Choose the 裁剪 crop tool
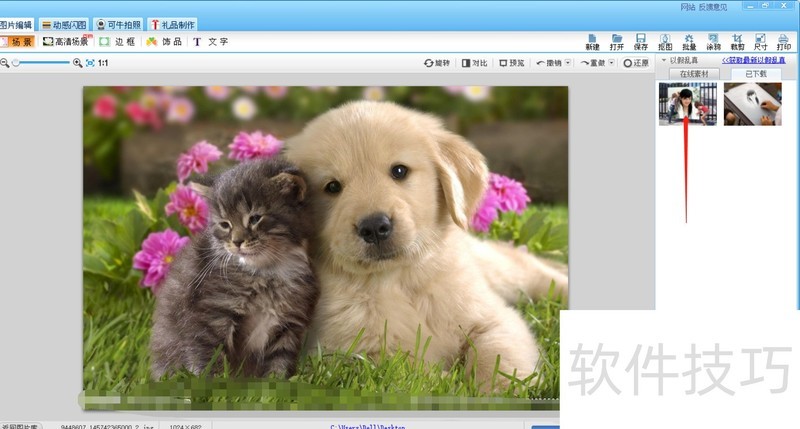This screenshot has width=800, height=429. tap(737, 42)
